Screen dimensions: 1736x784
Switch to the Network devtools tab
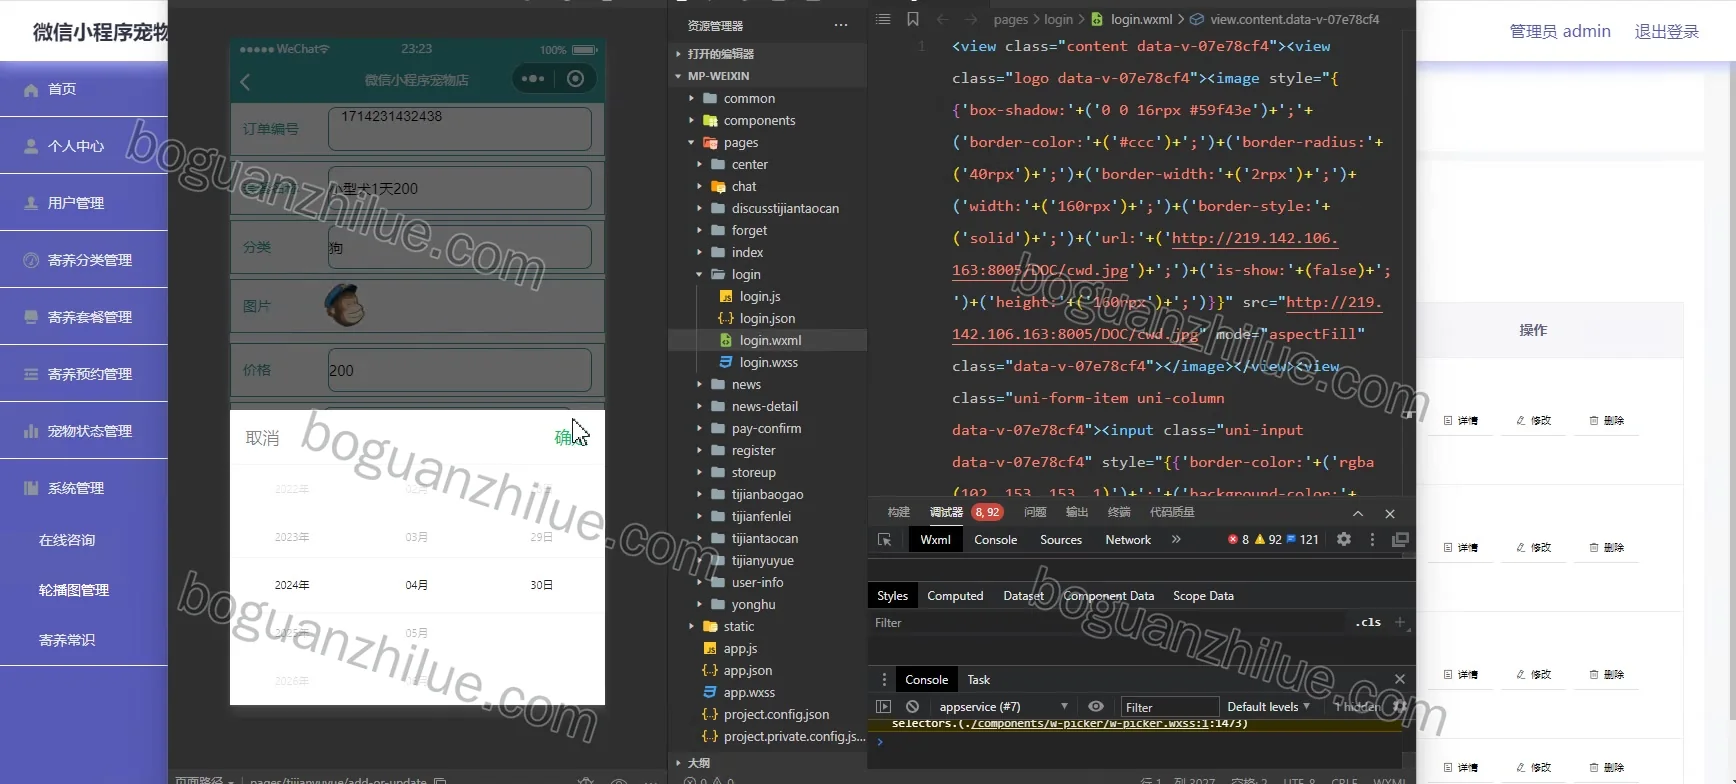pyautogui.click(x=1128, y=540)
